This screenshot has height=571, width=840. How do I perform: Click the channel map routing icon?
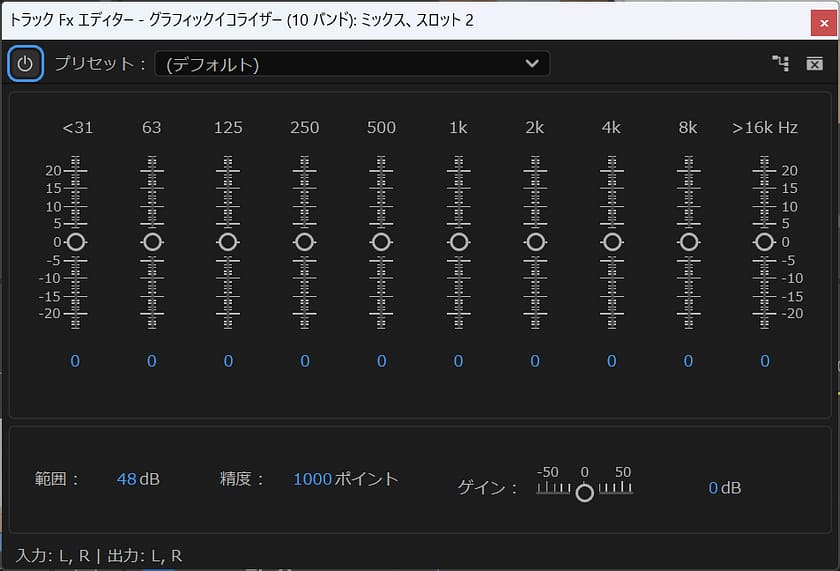[x=780, y=64]
